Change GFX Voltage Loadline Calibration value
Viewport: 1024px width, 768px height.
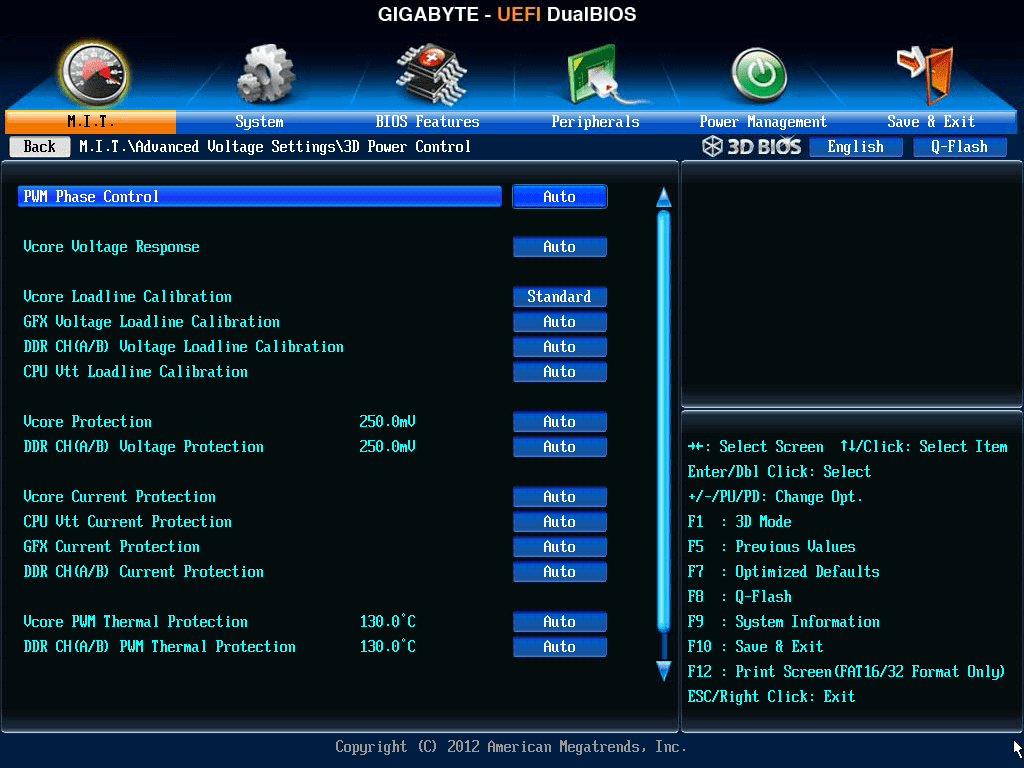[560, 321]
